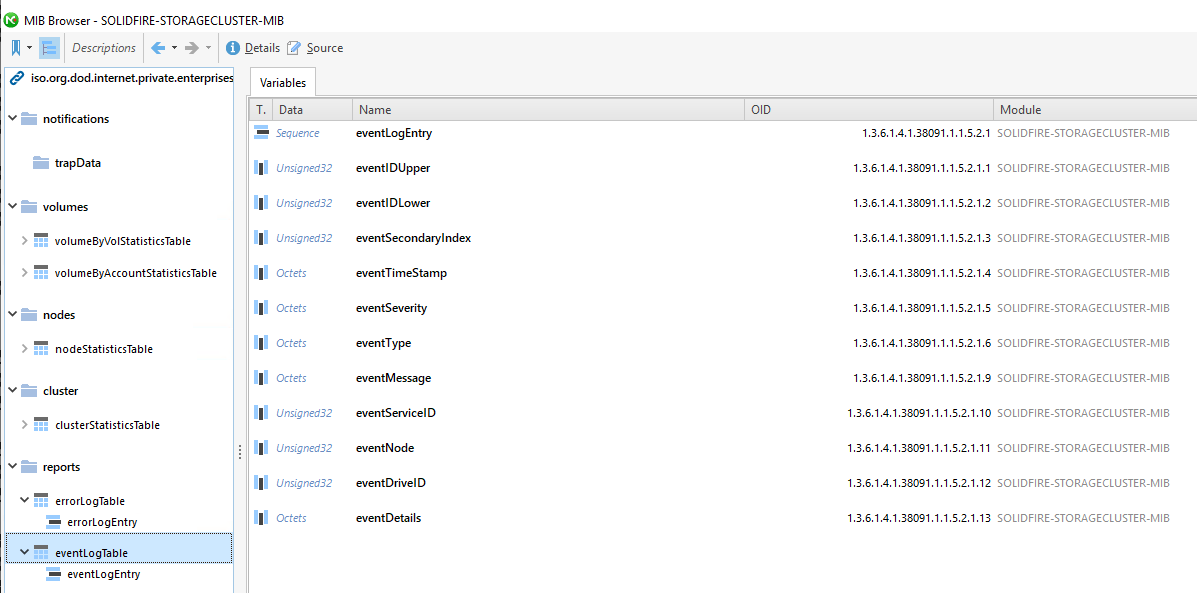Click the table icon of nodeStatisticsTable
This screenshot has height=593, width=1197.
click(41, 349)
